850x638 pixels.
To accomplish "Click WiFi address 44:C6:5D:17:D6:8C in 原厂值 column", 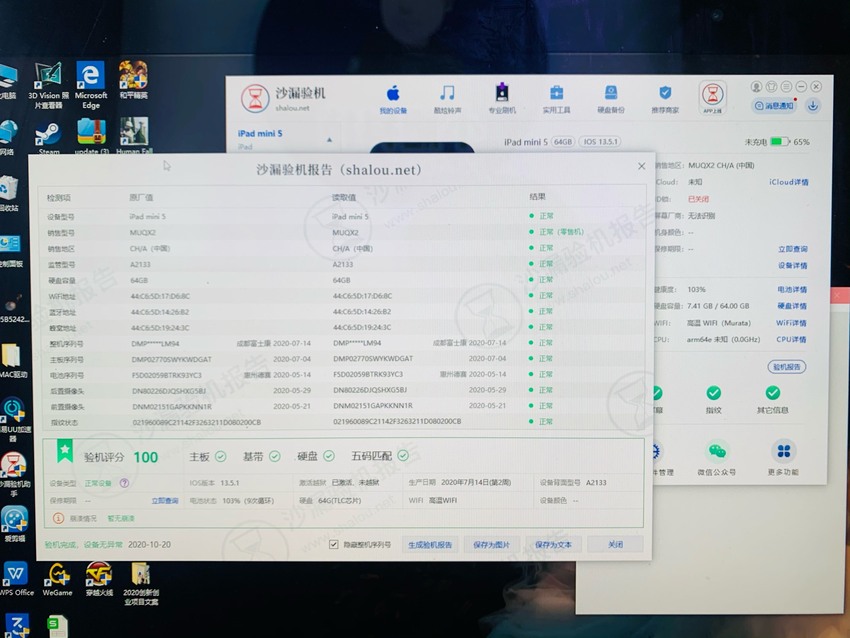I will pos(160,297).
